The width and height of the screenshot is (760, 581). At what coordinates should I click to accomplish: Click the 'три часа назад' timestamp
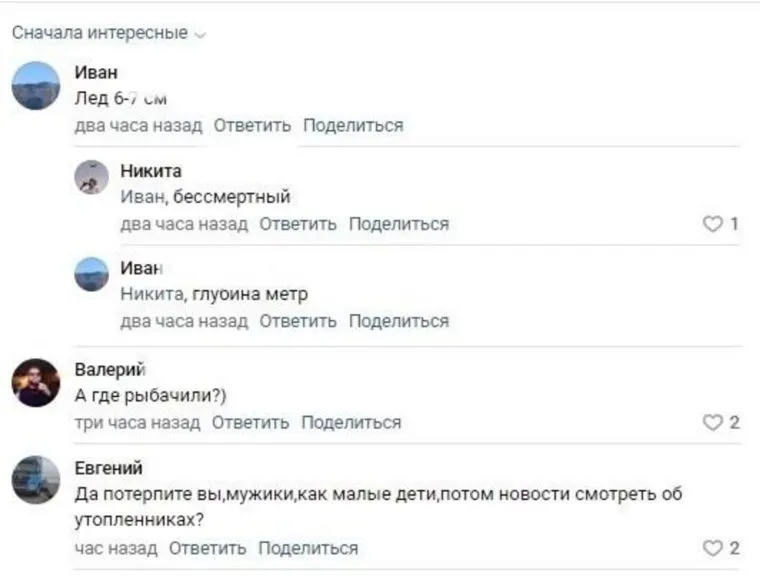coord(138,423)
